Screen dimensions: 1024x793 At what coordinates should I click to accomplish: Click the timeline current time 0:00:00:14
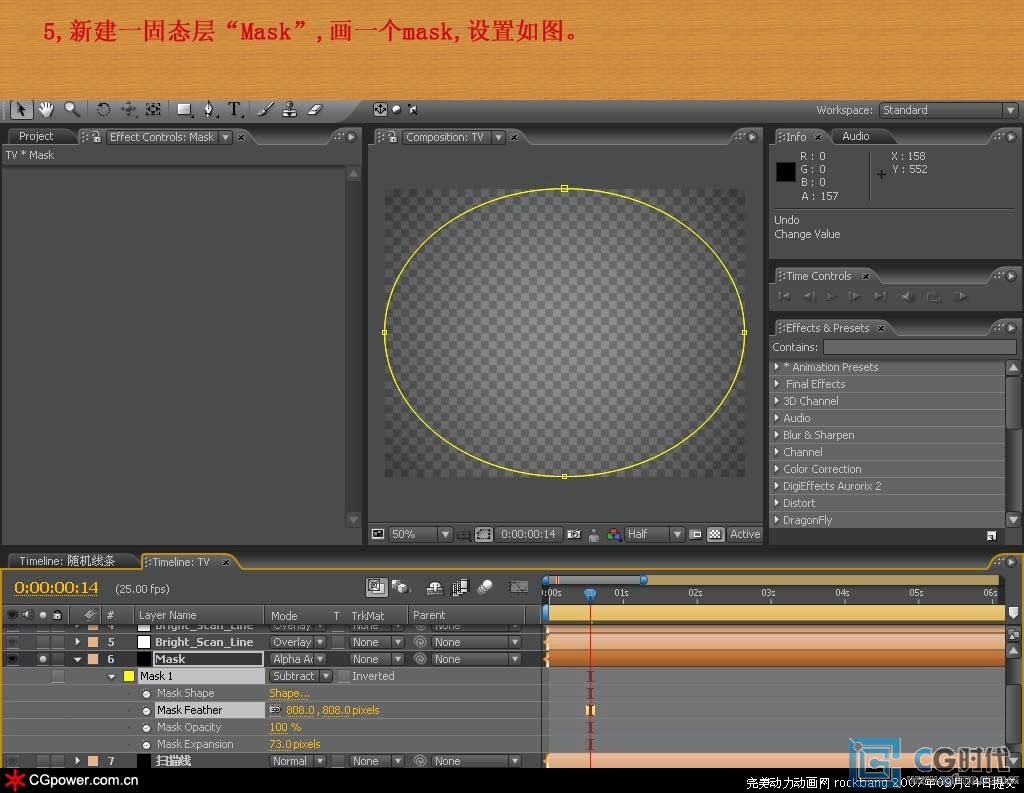coord(56,588)
